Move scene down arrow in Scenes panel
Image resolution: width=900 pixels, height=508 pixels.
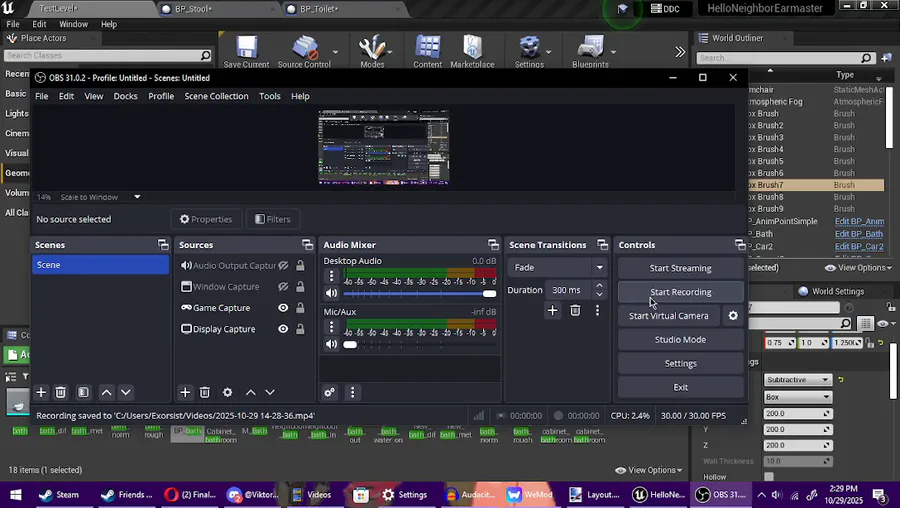(x=126, y=392)
